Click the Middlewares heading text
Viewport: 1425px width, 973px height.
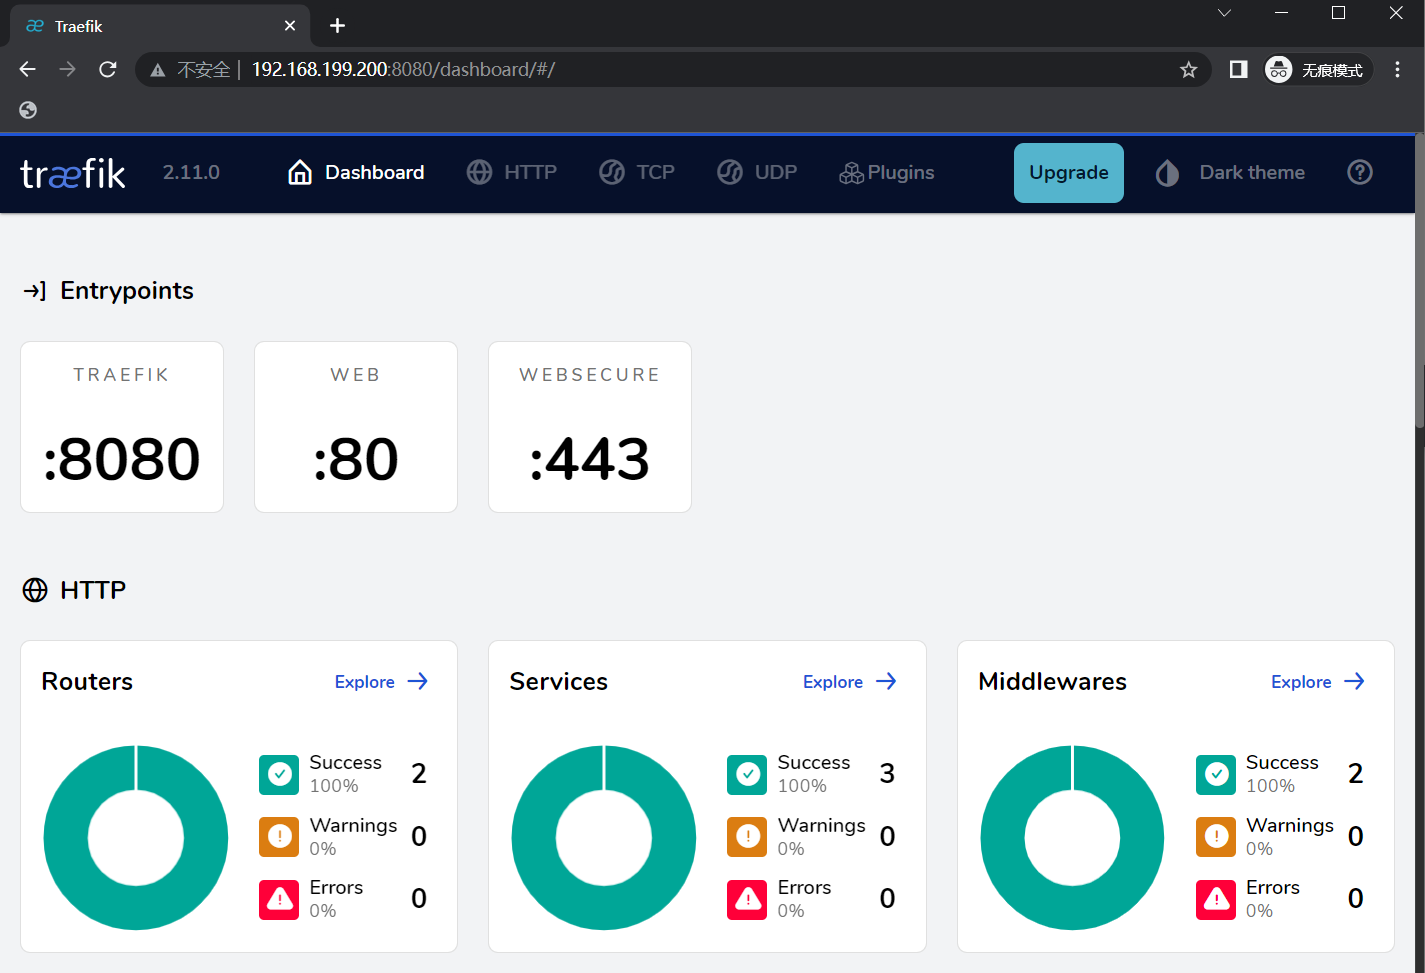coord(1052,681)
